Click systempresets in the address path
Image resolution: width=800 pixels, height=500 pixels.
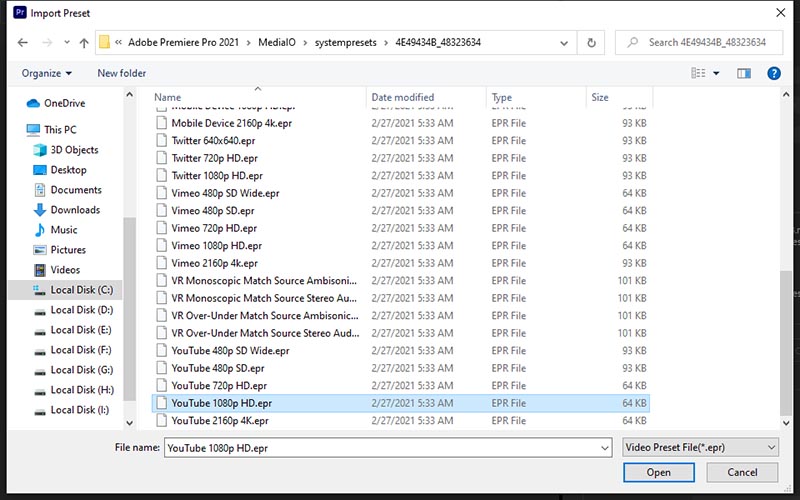coord(345,42)
